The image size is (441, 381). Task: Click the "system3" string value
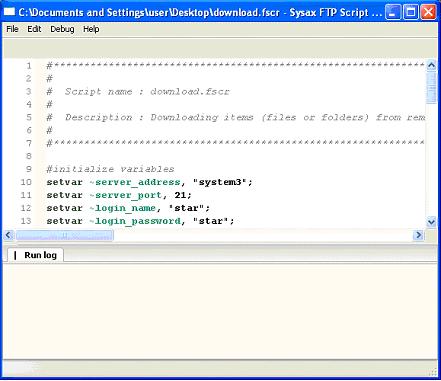[220, 182]
